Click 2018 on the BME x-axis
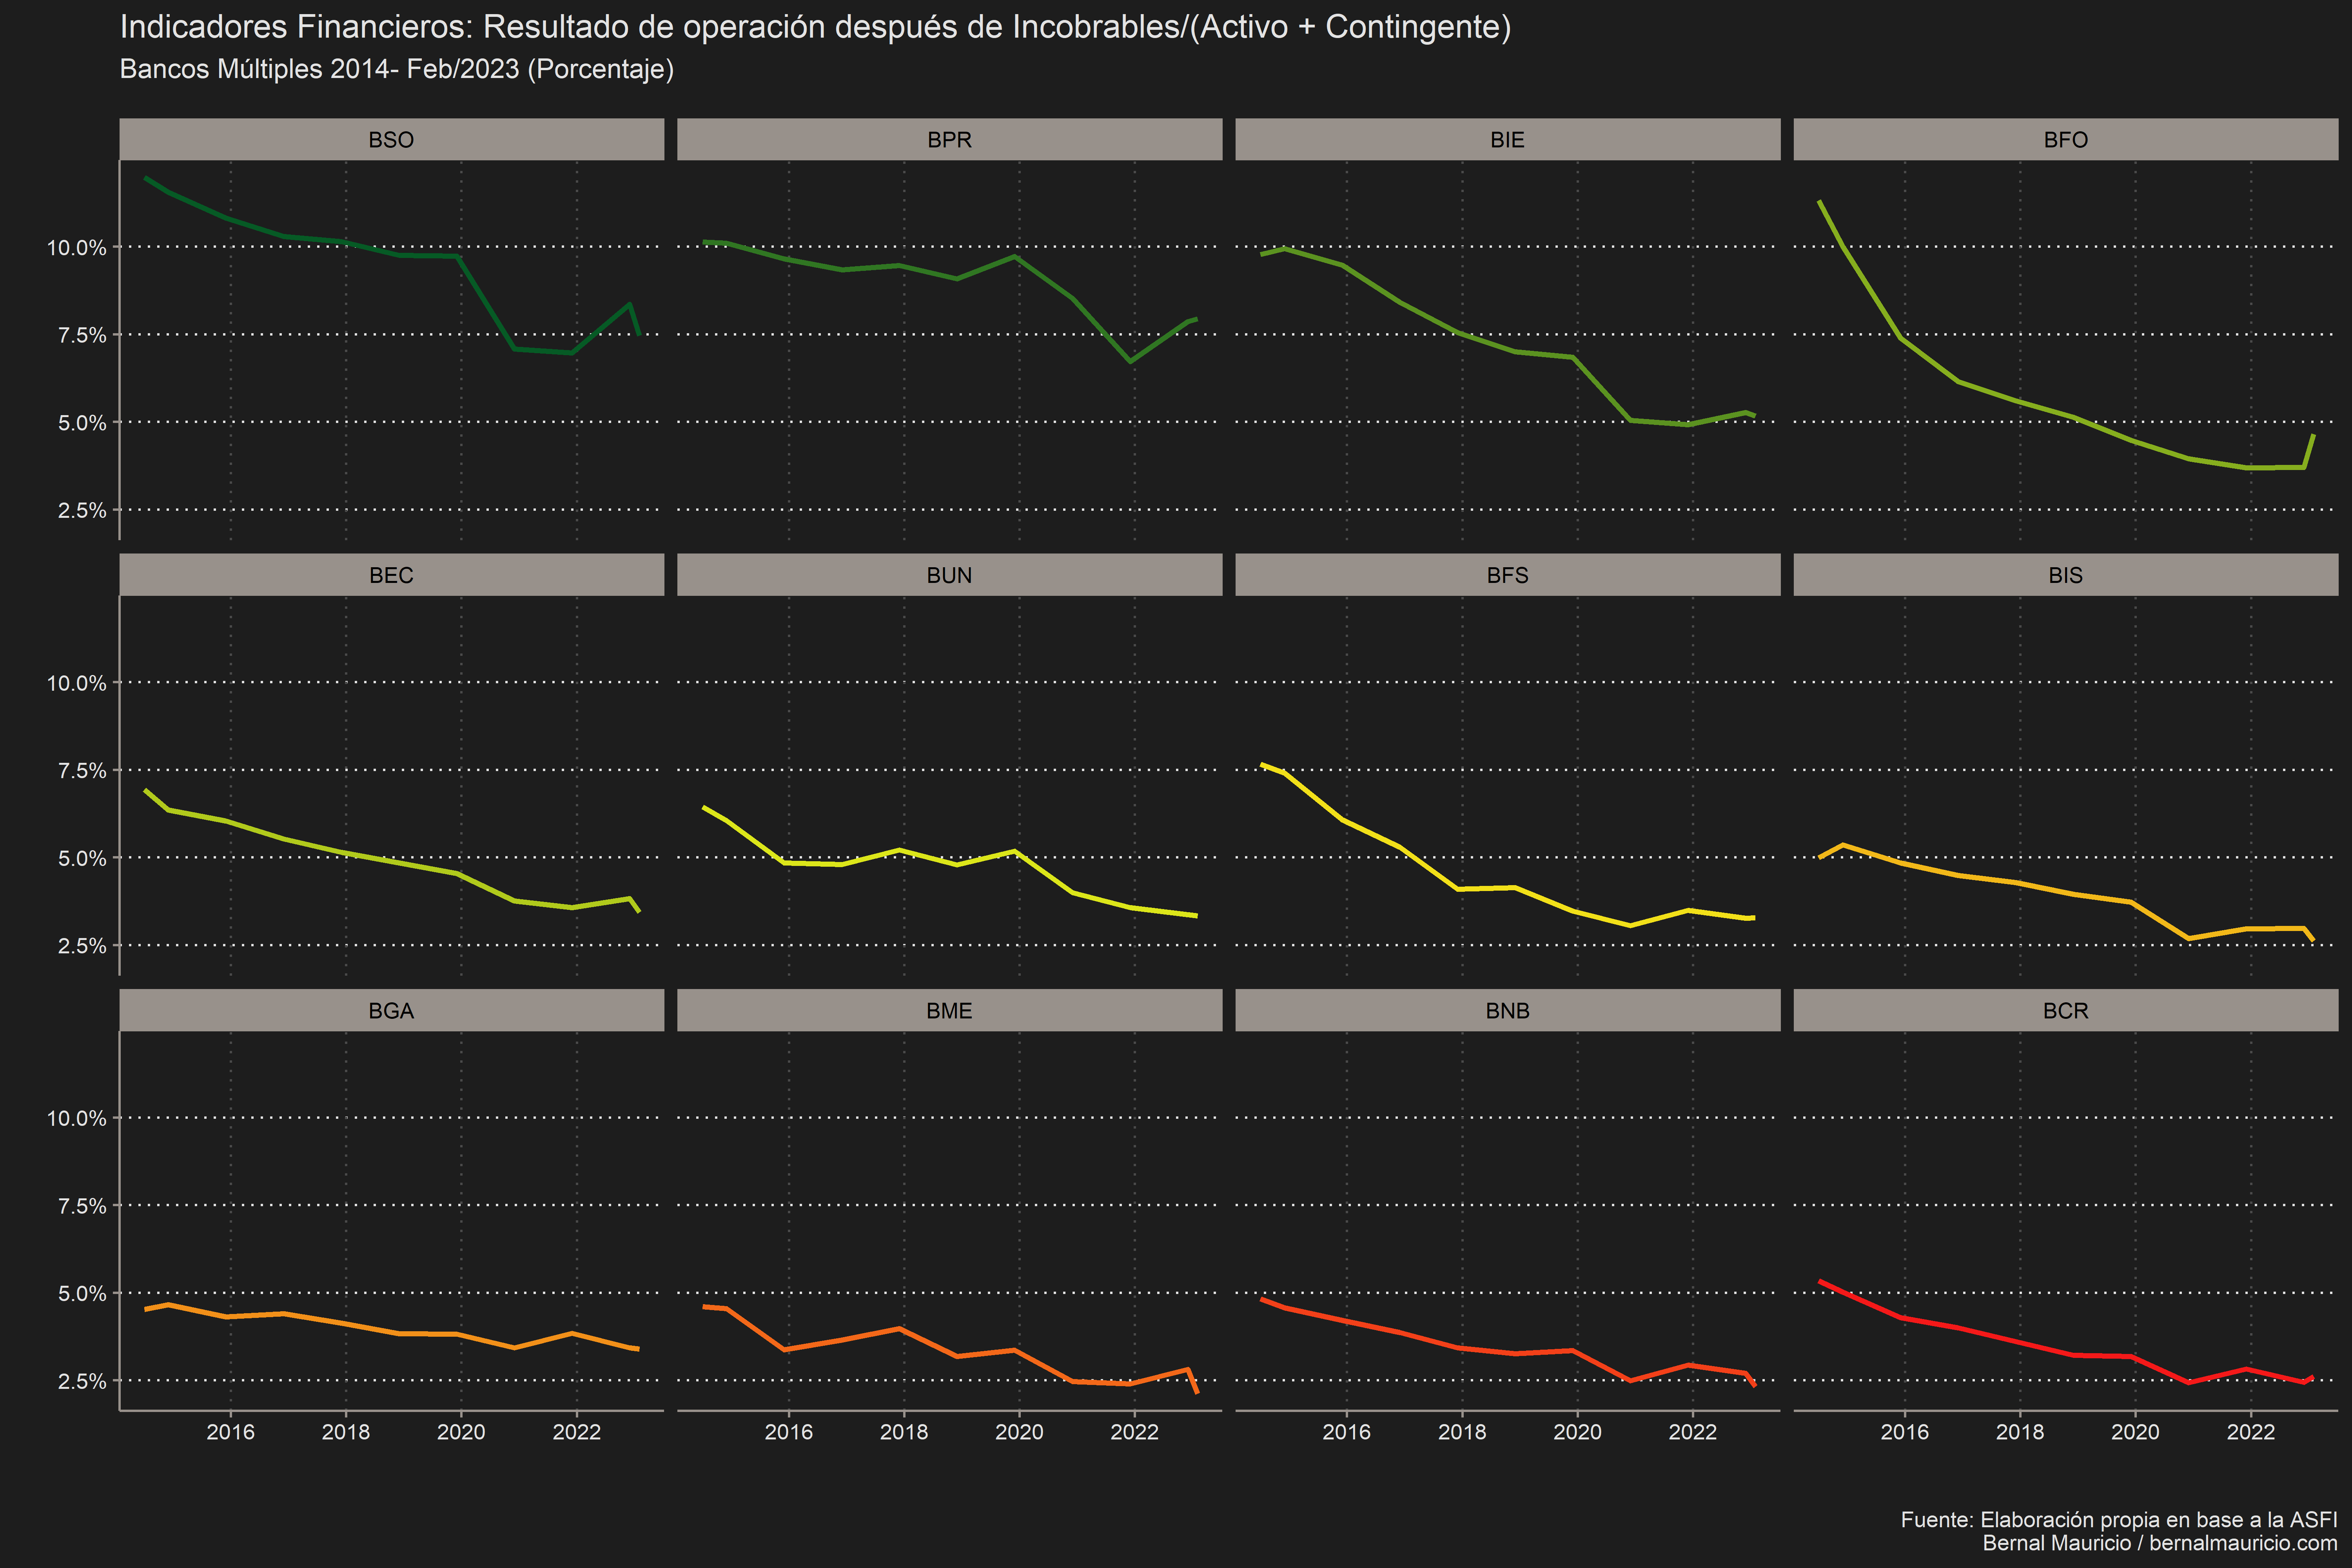The height and width of the screenshot is (1568, 2352). (904, 1432)
